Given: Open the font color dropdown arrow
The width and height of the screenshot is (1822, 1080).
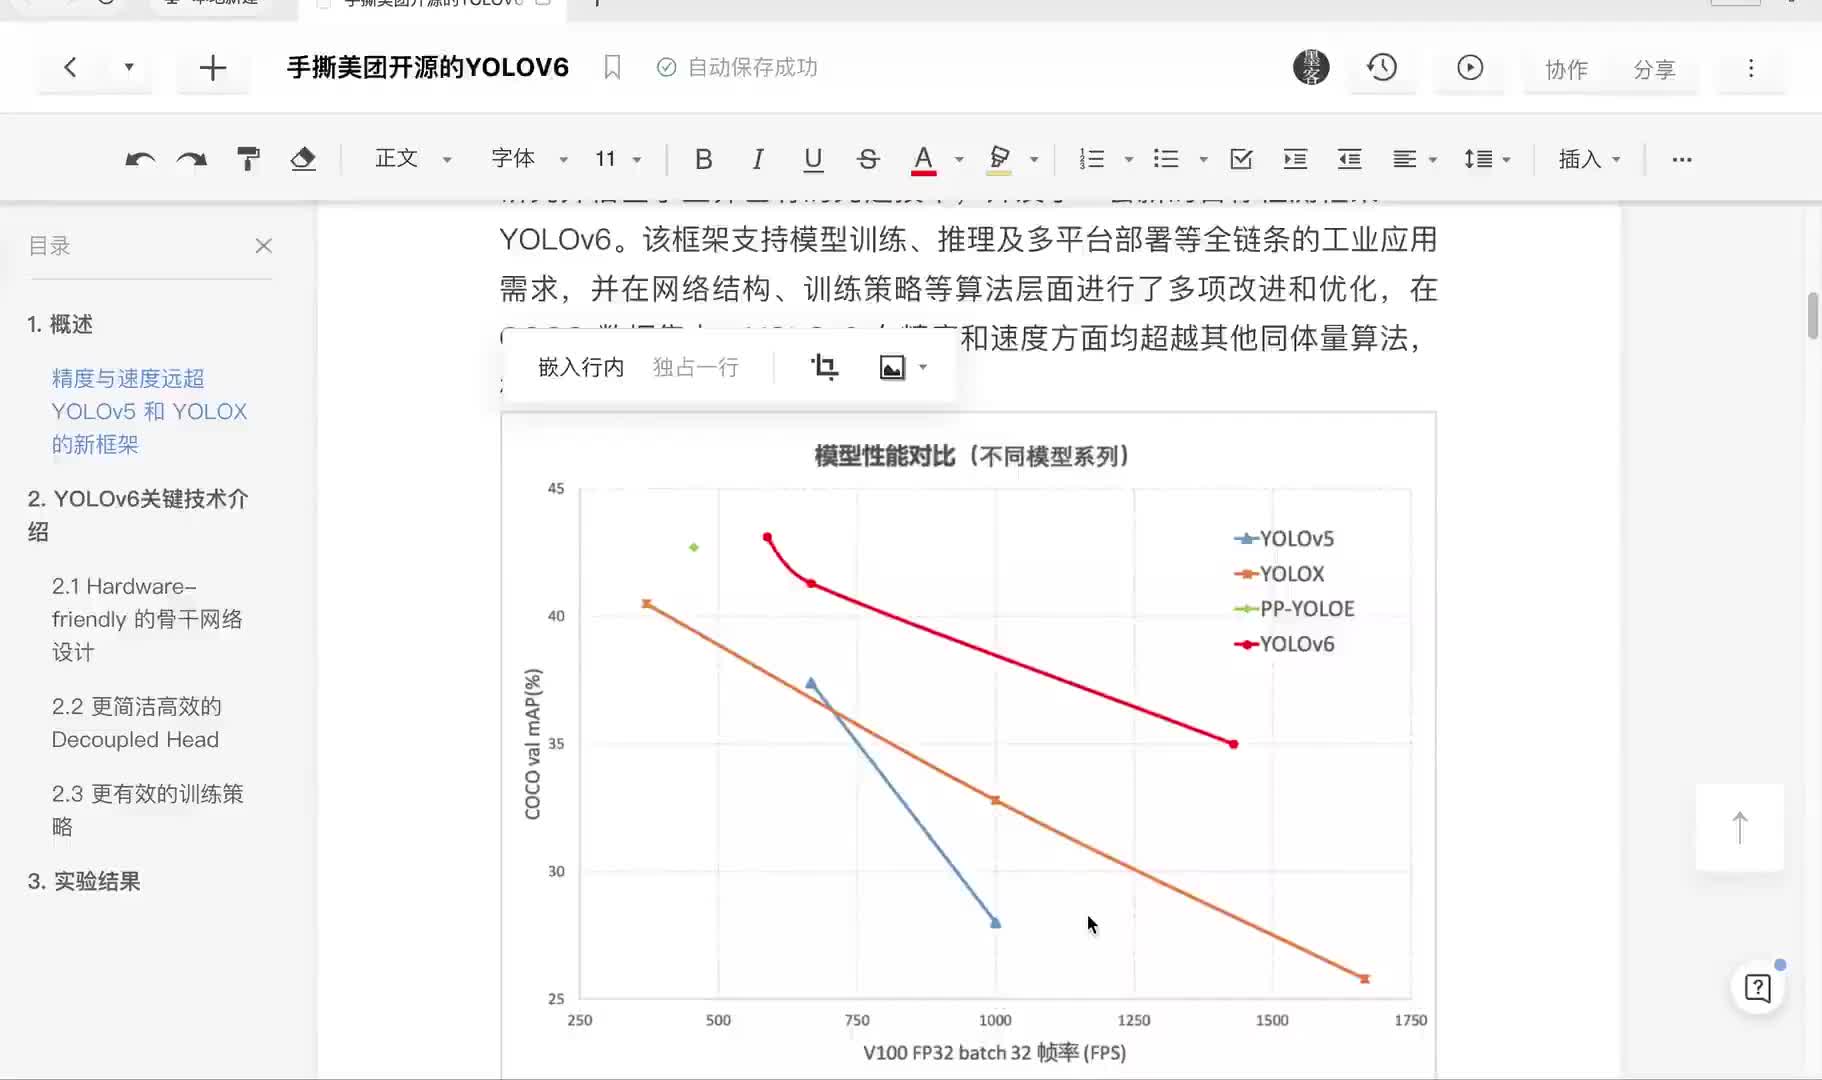Looking at the screenshot, I should click(959, 159).
